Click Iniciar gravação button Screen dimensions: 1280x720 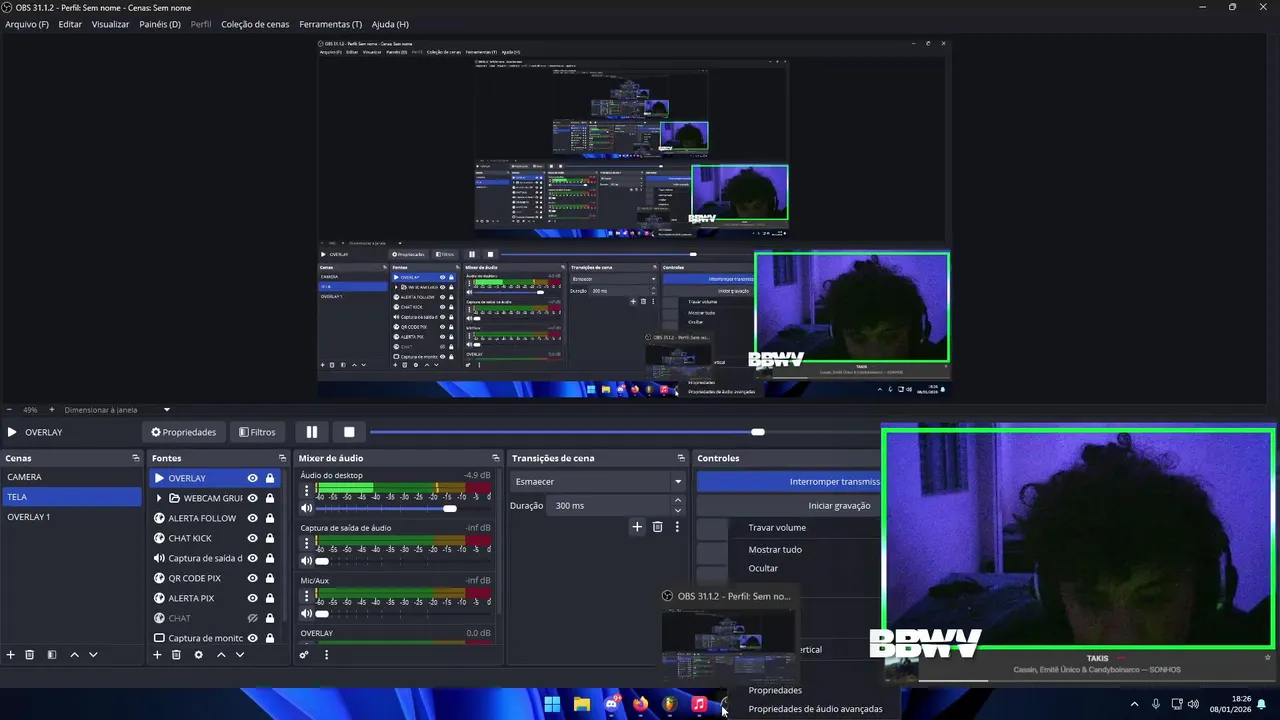tap(789, 505)
